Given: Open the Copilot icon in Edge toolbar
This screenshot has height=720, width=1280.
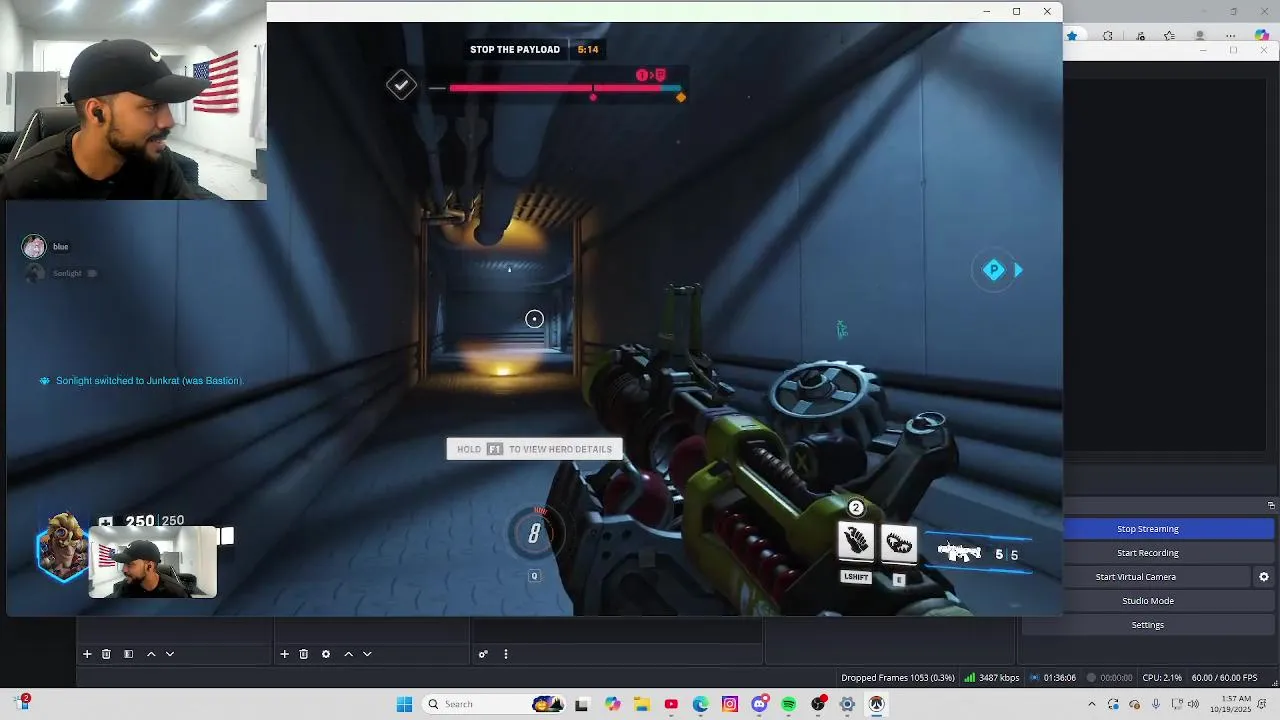Looking at the screenshot, I should (1262, 36).
